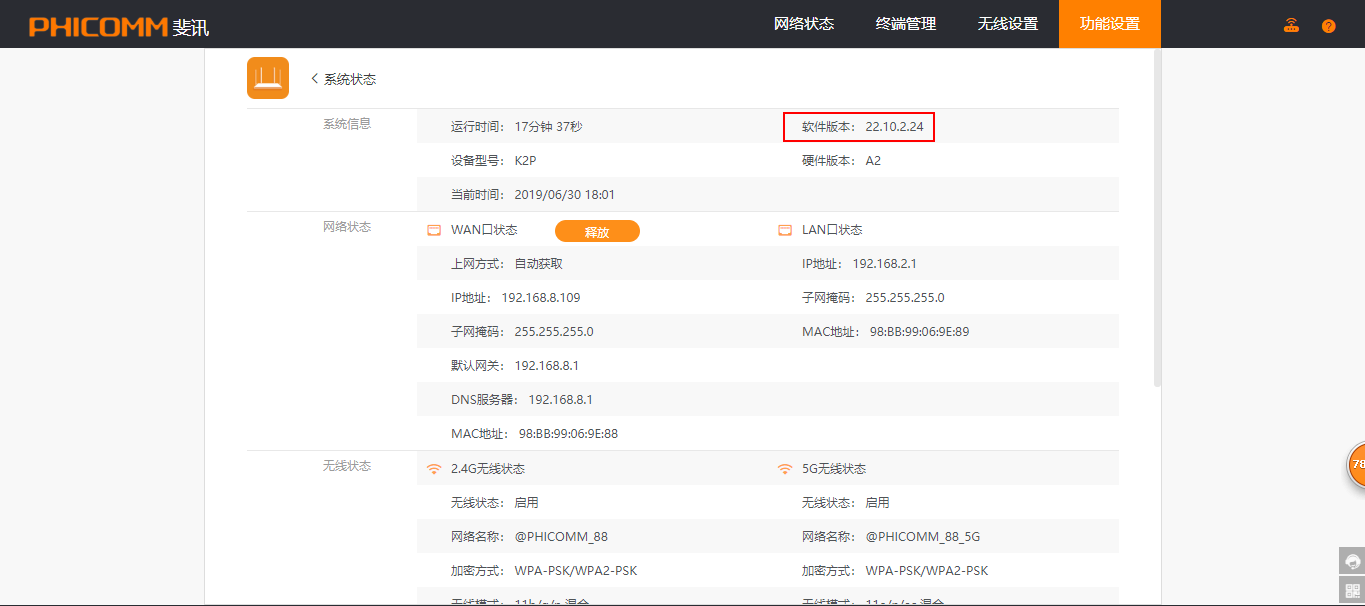Click the orange router icon beside 系统状态

(x=268, y=78)
